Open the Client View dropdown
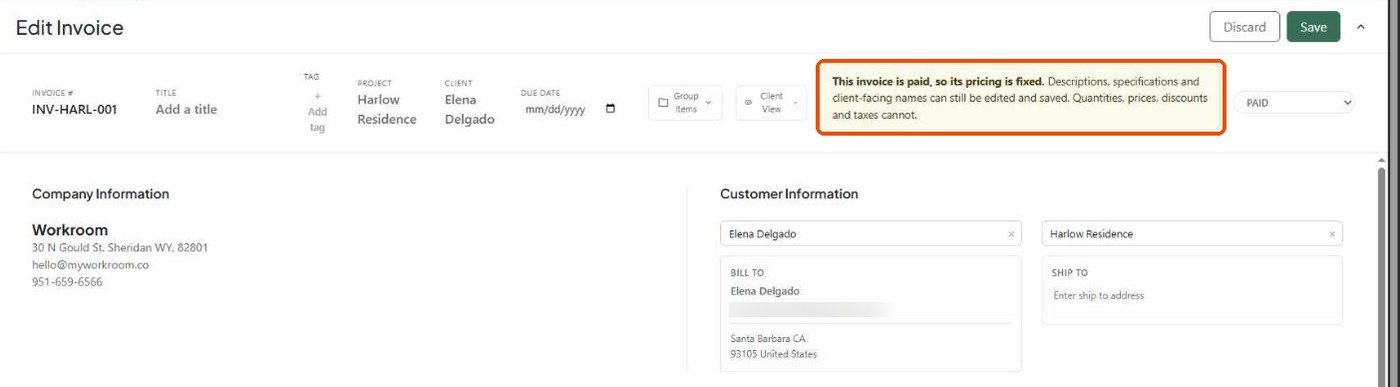The height and width of the screenshot is (387, 1400). [x=771, y=102]
